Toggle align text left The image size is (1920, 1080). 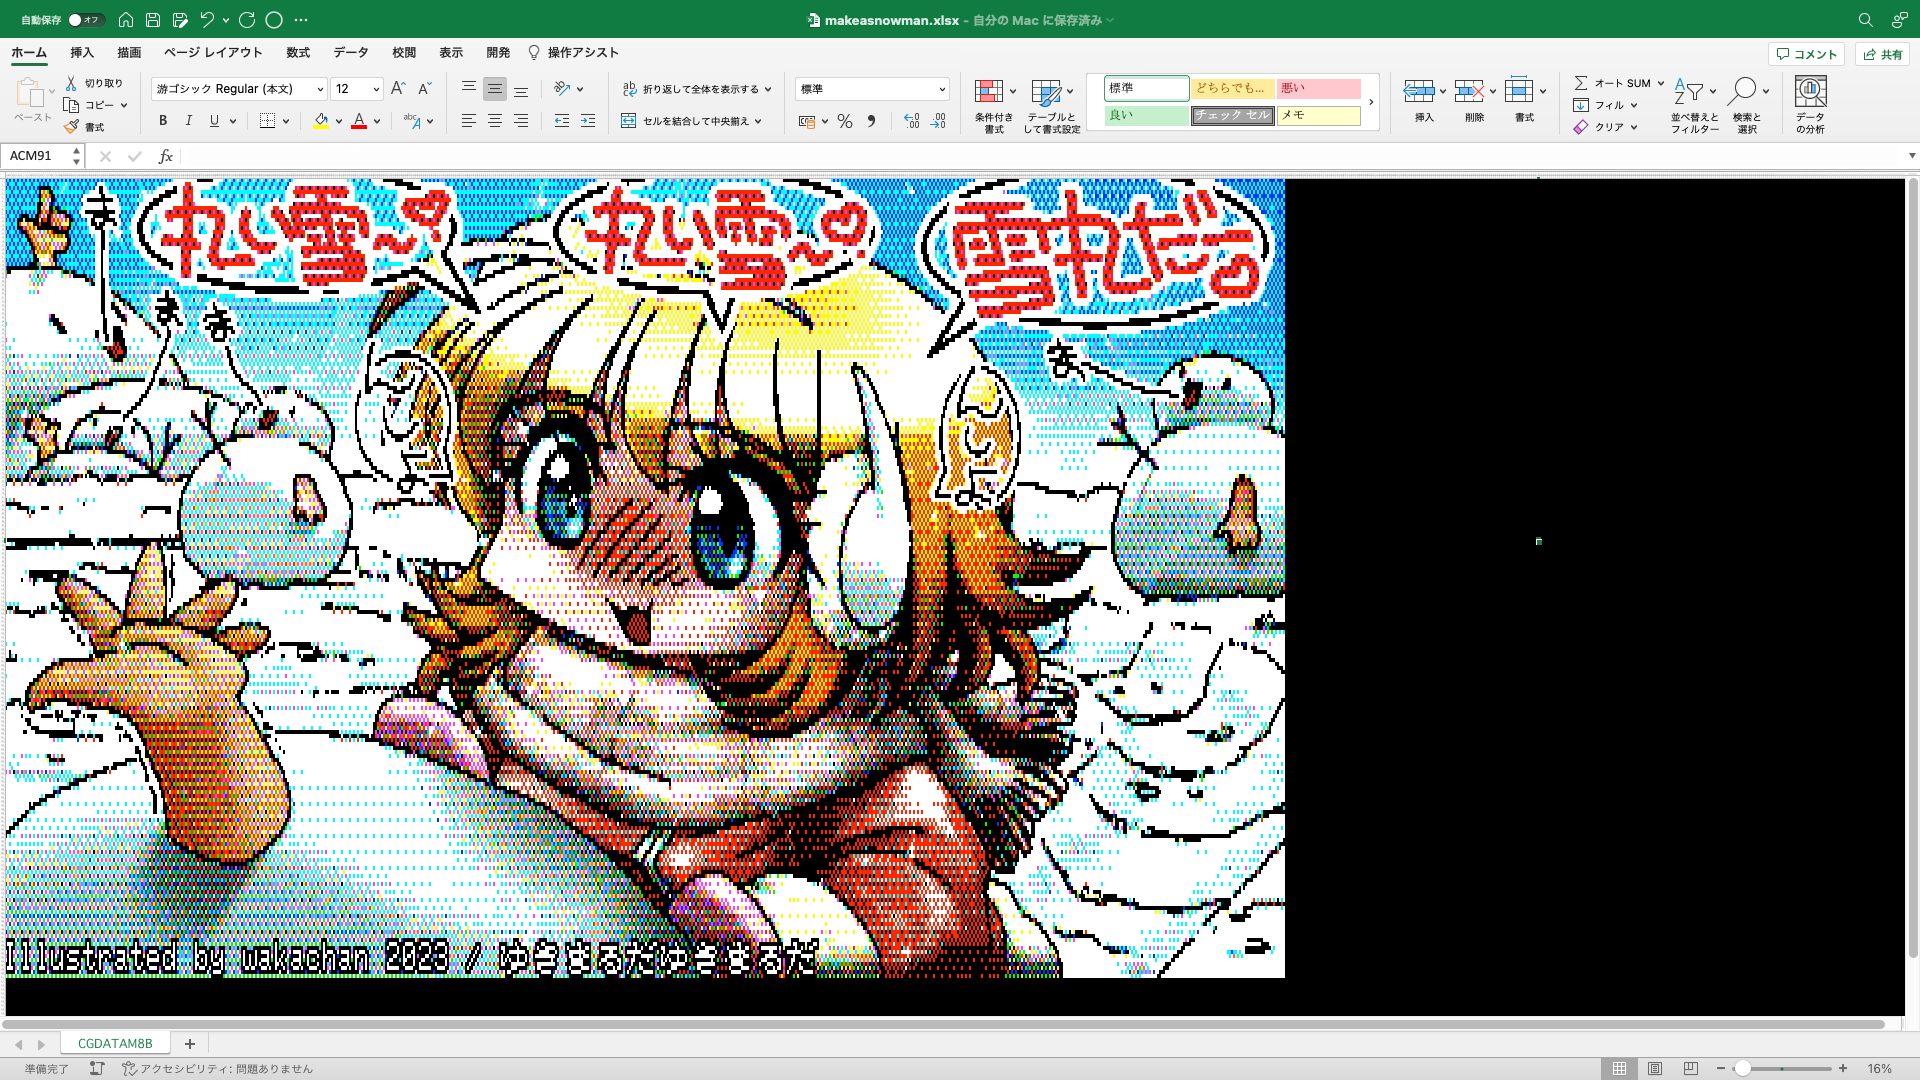(468, 121)
